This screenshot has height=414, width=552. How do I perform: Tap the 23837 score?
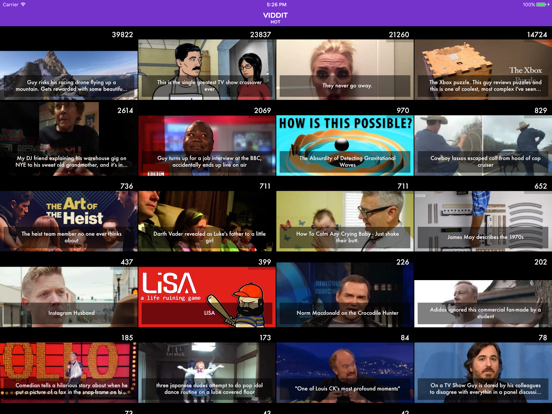tap(260, 34)
